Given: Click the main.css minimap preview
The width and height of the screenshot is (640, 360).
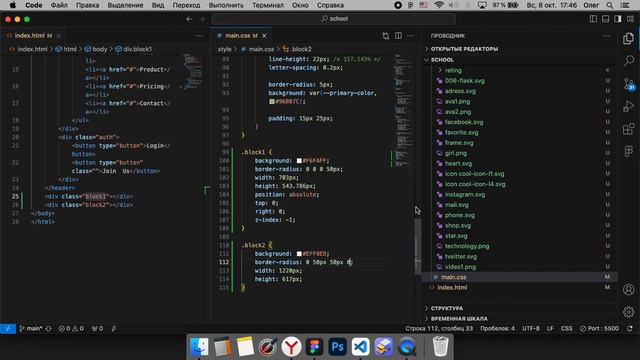Looking at the screenshot, I should pos(403,110).
